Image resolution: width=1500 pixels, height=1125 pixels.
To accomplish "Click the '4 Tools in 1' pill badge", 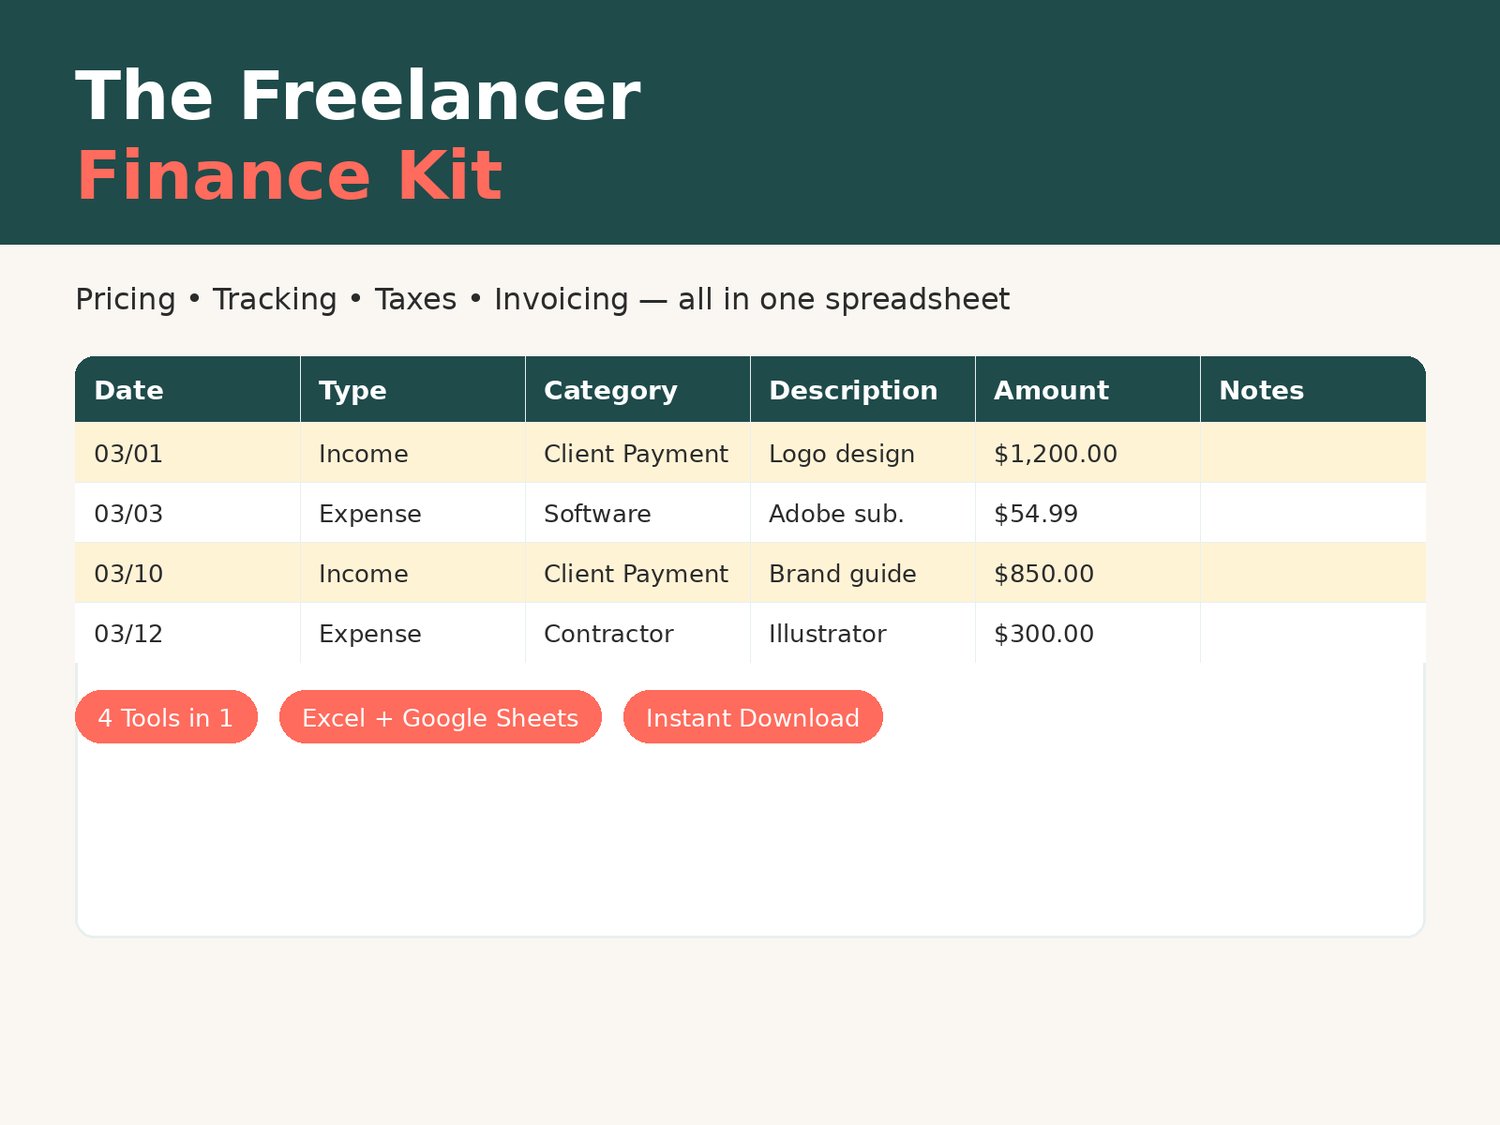I will tap(166, 717).
